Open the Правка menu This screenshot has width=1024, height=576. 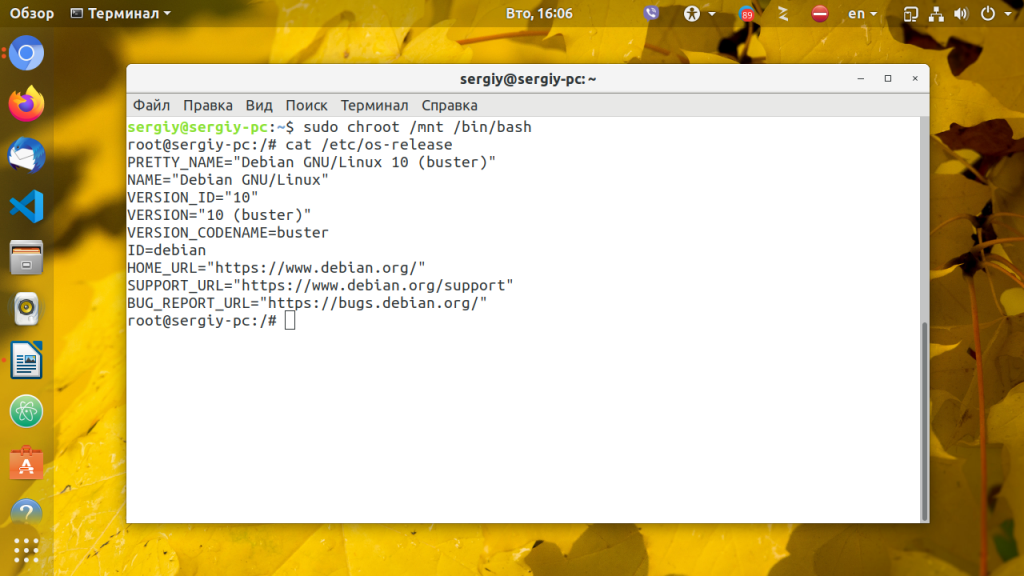tap(208, 105)
